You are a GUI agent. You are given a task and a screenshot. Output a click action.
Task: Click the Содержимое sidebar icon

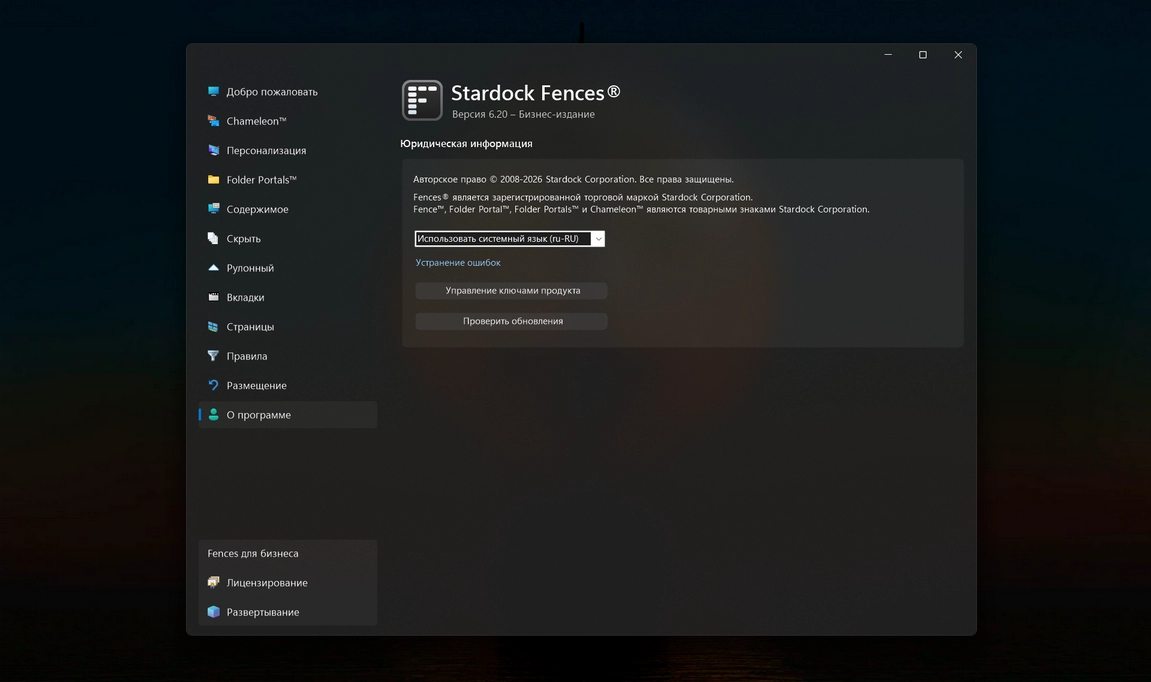click(214, 209)
